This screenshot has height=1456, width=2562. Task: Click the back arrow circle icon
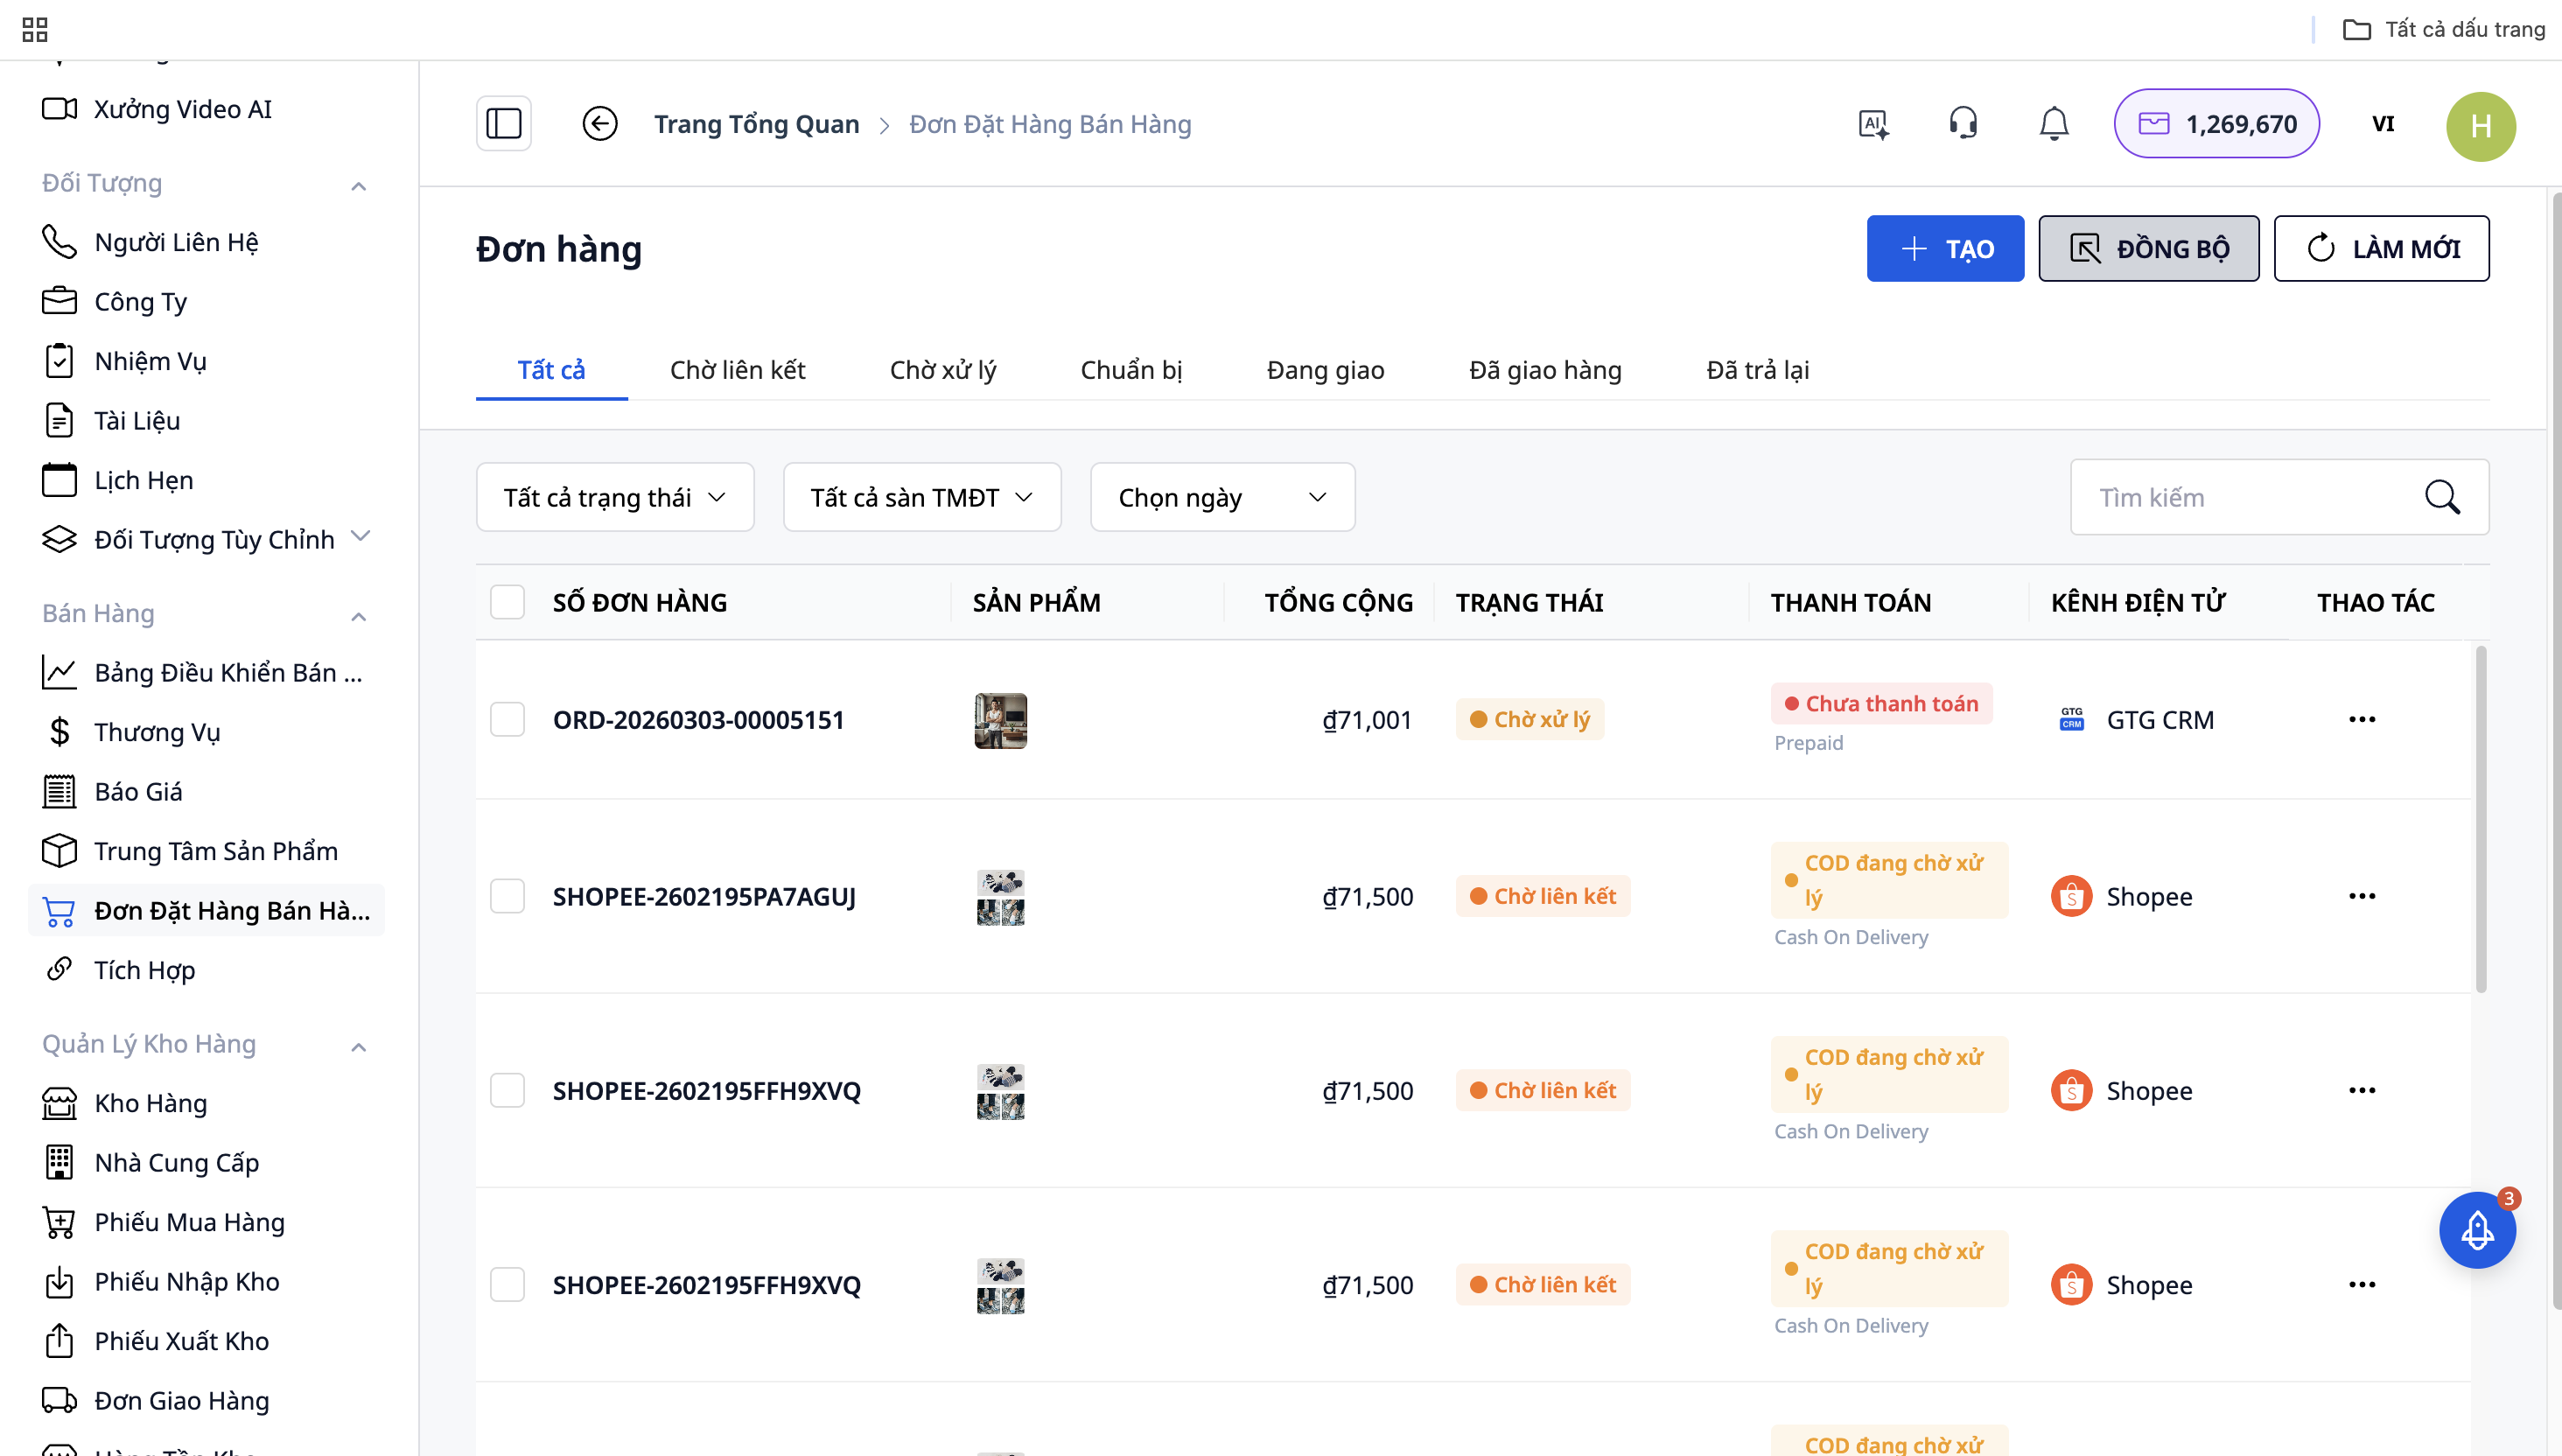(x=600, y=124)
